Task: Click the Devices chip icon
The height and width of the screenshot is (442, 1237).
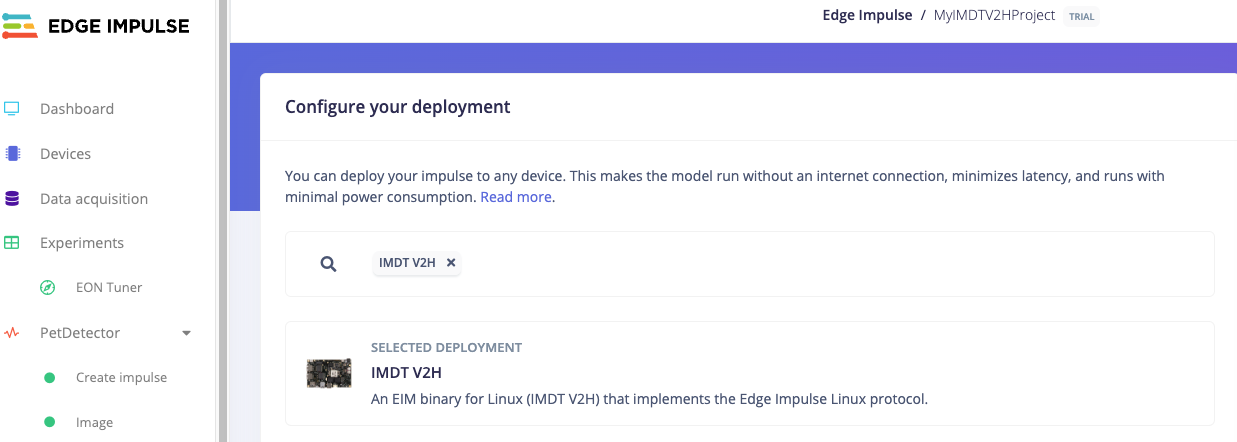Action: (x=12, y=154)
